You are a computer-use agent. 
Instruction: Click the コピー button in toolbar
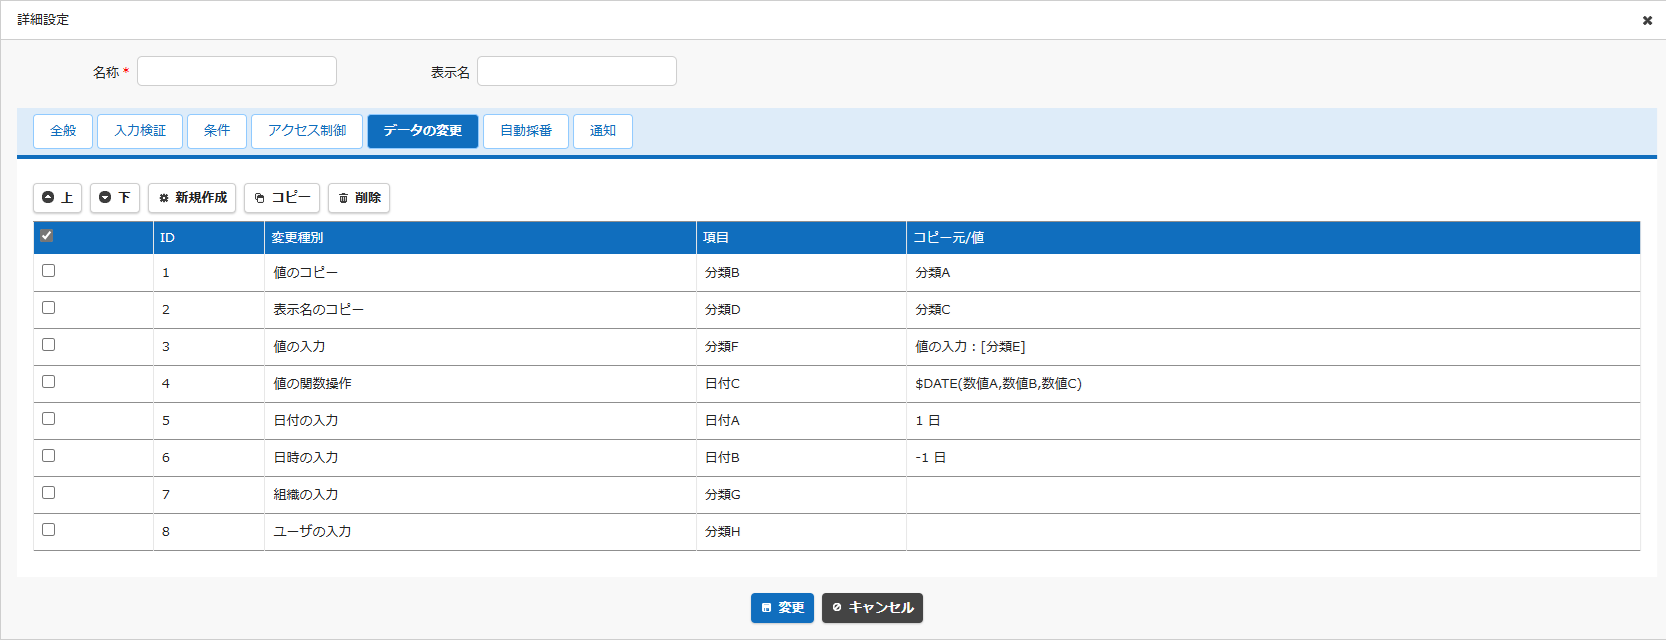pyautogui.click(x=282, y=198)
